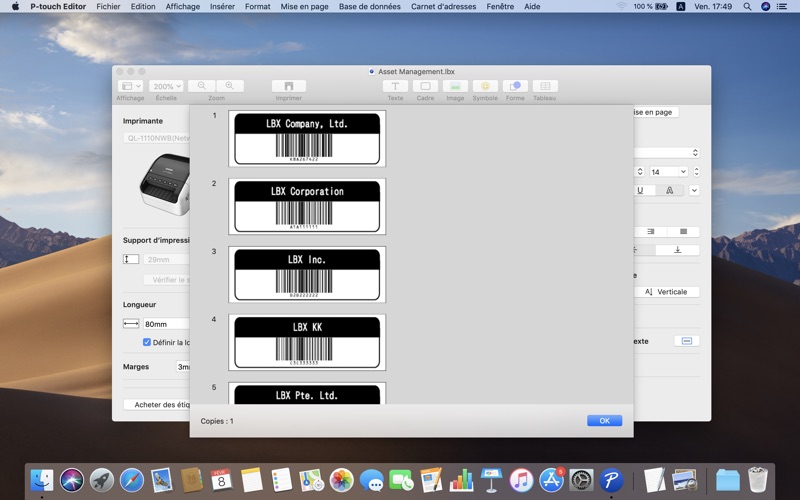The height and width of the screenshot is (500, 800).
Task: Open the Base de données menu
Action: (370, 7)
